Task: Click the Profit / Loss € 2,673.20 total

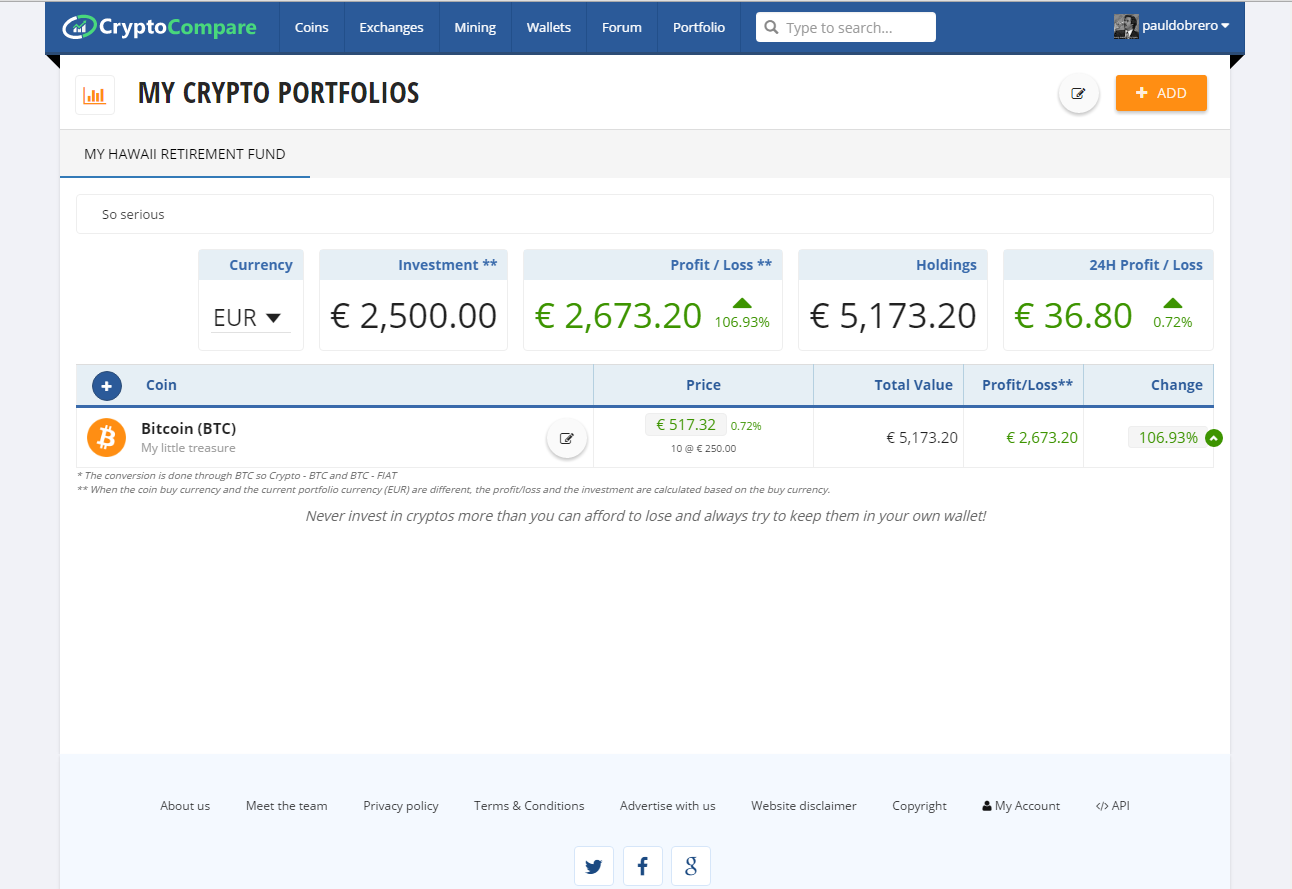Action: (x=618, y=316)
